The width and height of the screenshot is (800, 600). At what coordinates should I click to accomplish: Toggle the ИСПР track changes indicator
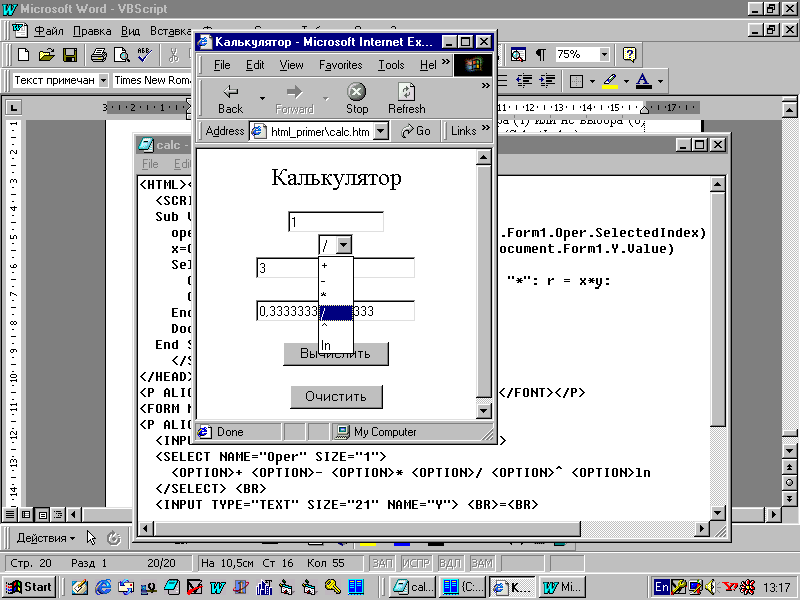(416, 563)
